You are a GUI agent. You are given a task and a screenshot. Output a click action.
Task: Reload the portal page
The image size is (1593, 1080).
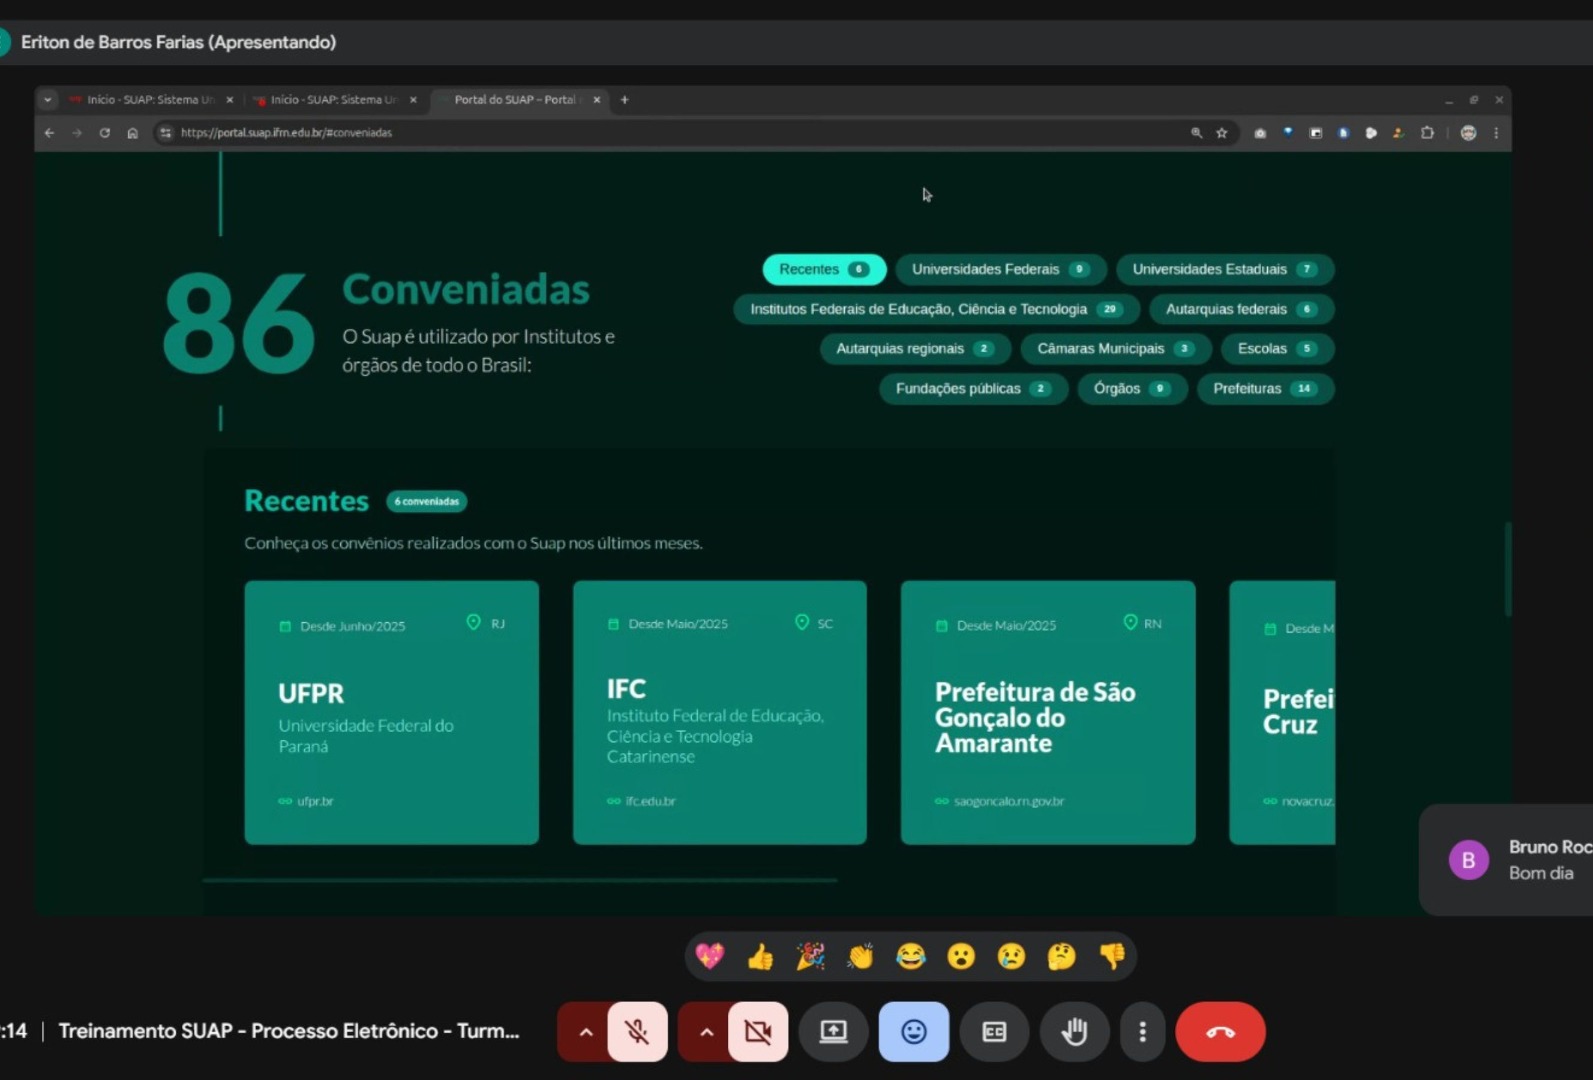pos(105,133)
